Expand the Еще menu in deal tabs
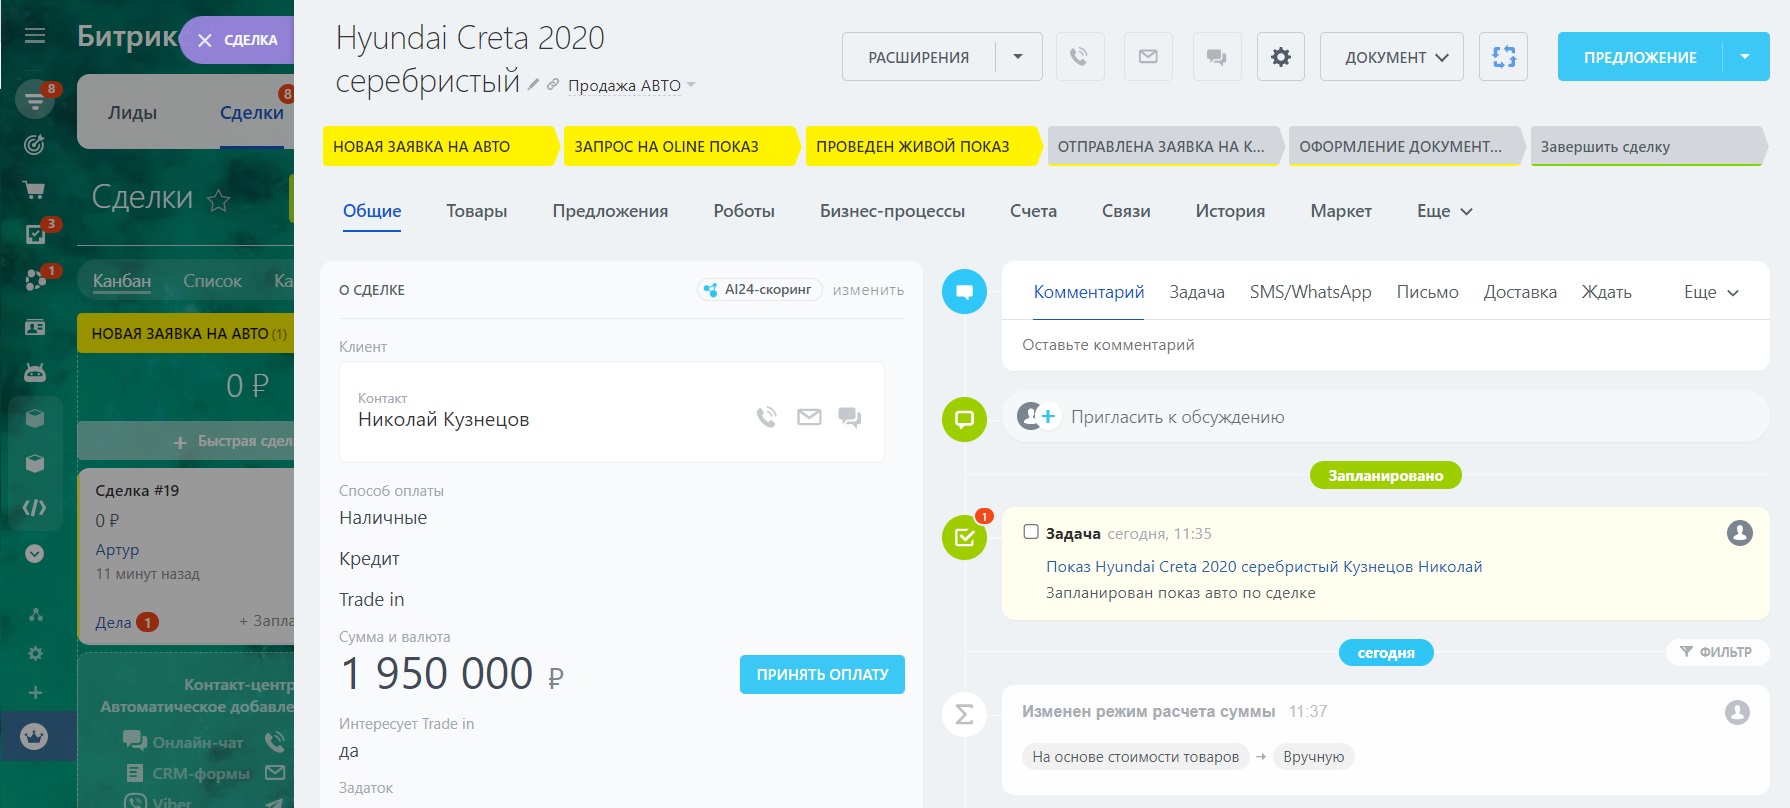The height and width of the screenshot is (808, 1790). (1444, 211)
